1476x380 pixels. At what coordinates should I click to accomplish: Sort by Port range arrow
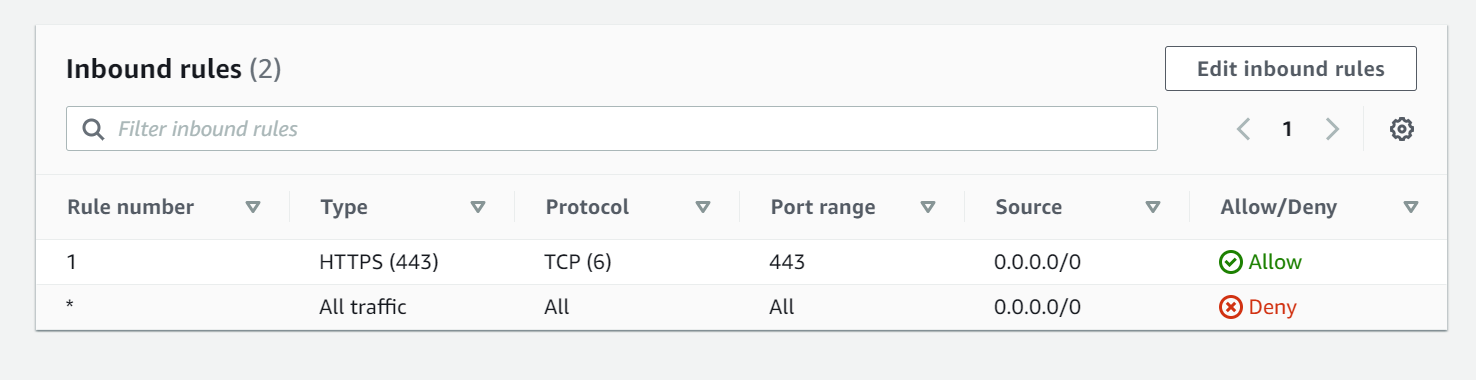coord(928,207)
